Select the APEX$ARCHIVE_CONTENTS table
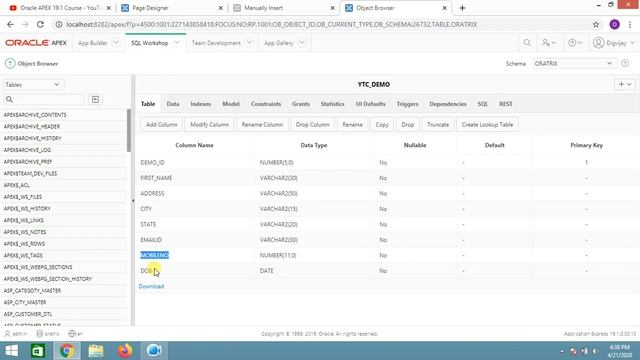Viewport: 640px width, 360px height. tap(35, 115)
